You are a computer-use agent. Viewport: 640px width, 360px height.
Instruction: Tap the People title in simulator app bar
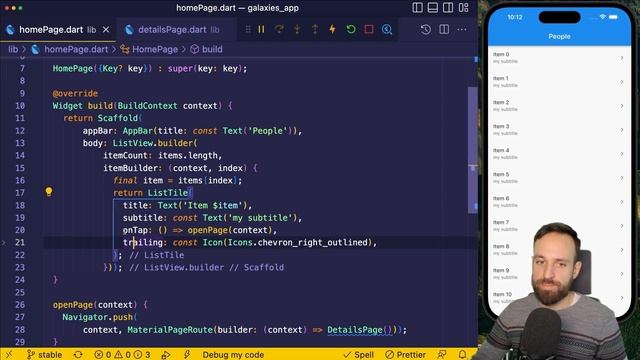(559, 37)
